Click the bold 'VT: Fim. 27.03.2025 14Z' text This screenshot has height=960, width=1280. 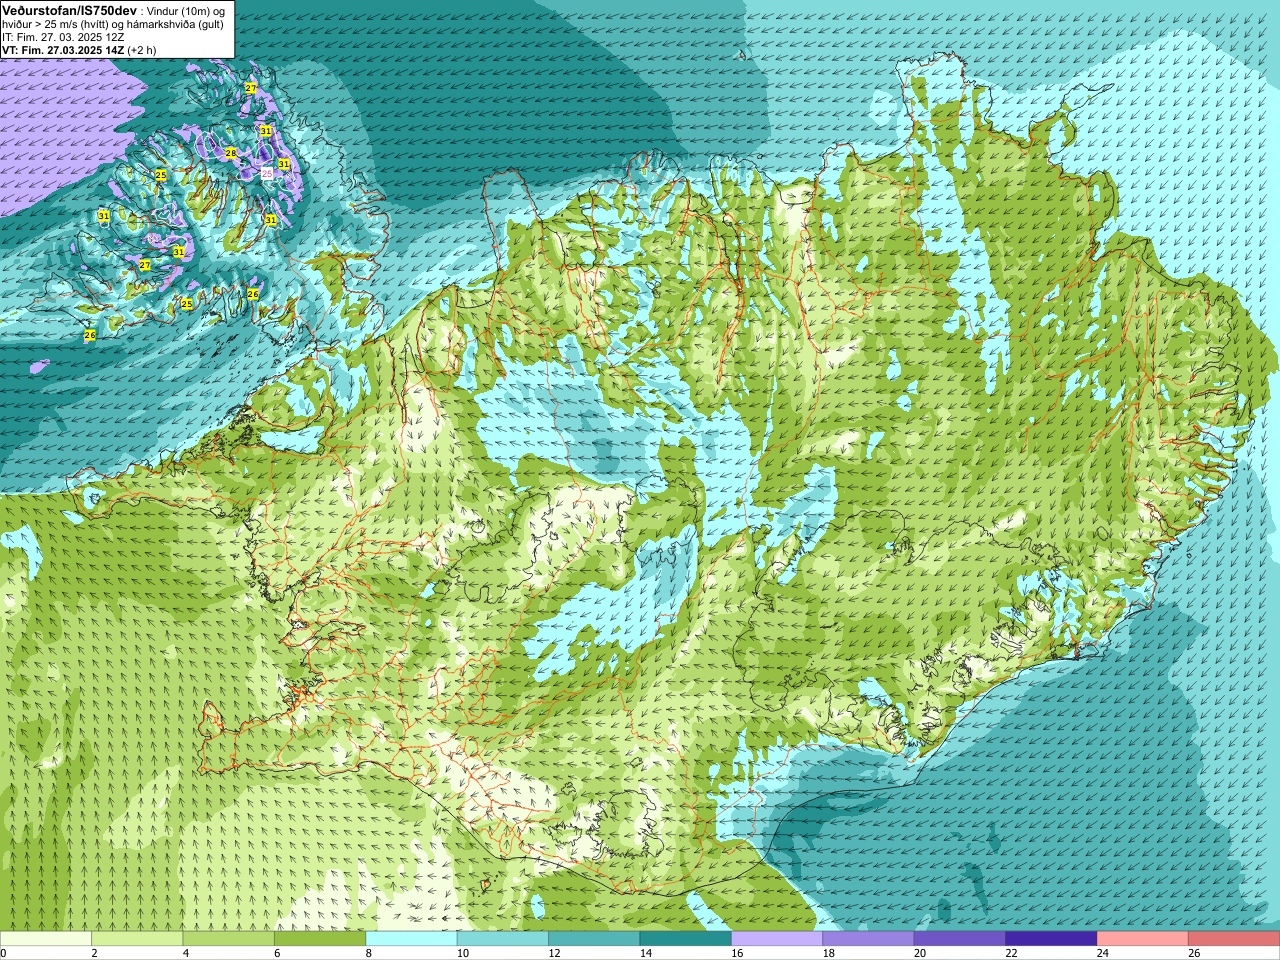click(x=63, y=50)
